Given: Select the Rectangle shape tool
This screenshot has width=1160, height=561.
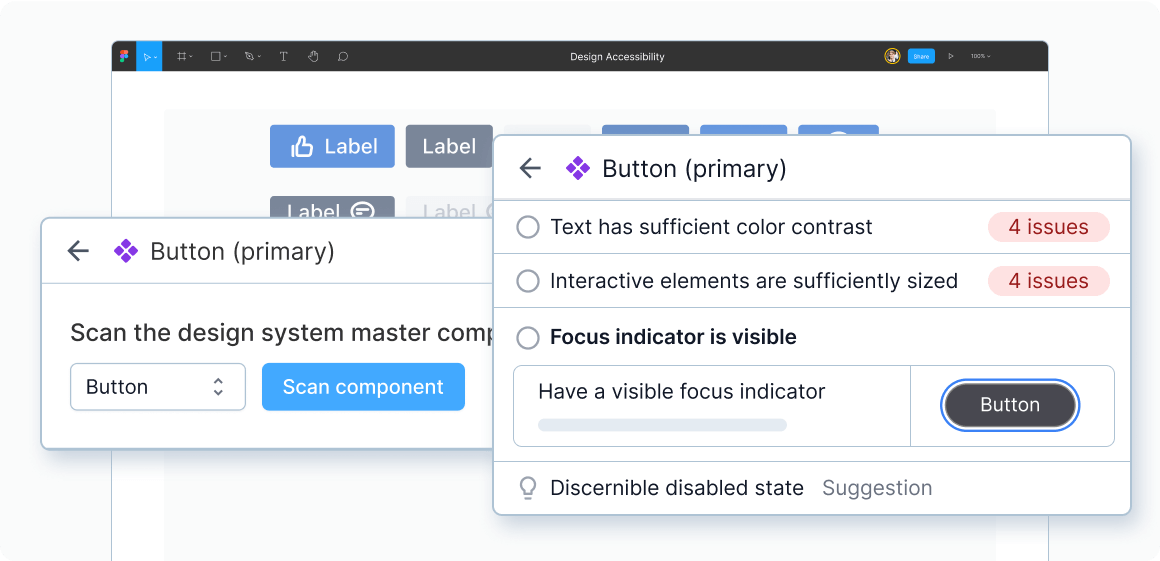Looking at the screenshot, I should 217,57.
